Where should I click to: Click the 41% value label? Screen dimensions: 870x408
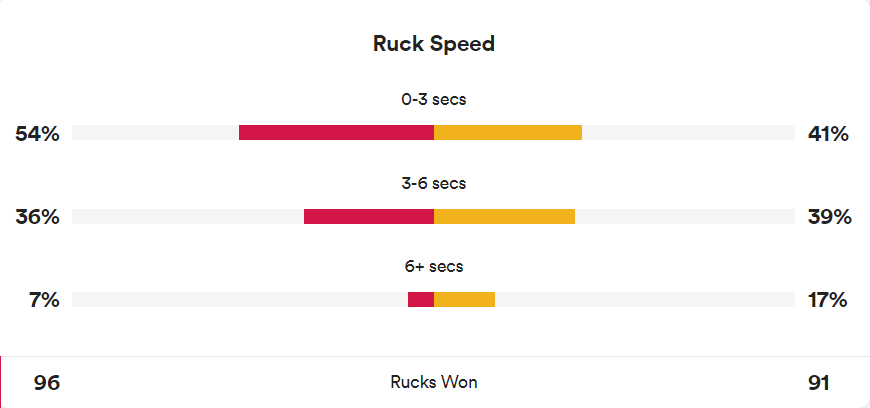click(828, 134)
